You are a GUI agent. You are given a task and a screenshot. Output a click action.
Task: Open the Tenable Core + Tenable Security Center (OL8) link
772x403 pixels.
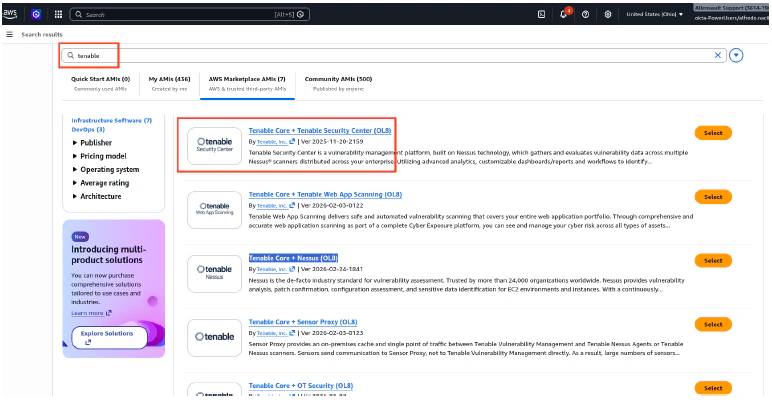[x=320, y=130]
